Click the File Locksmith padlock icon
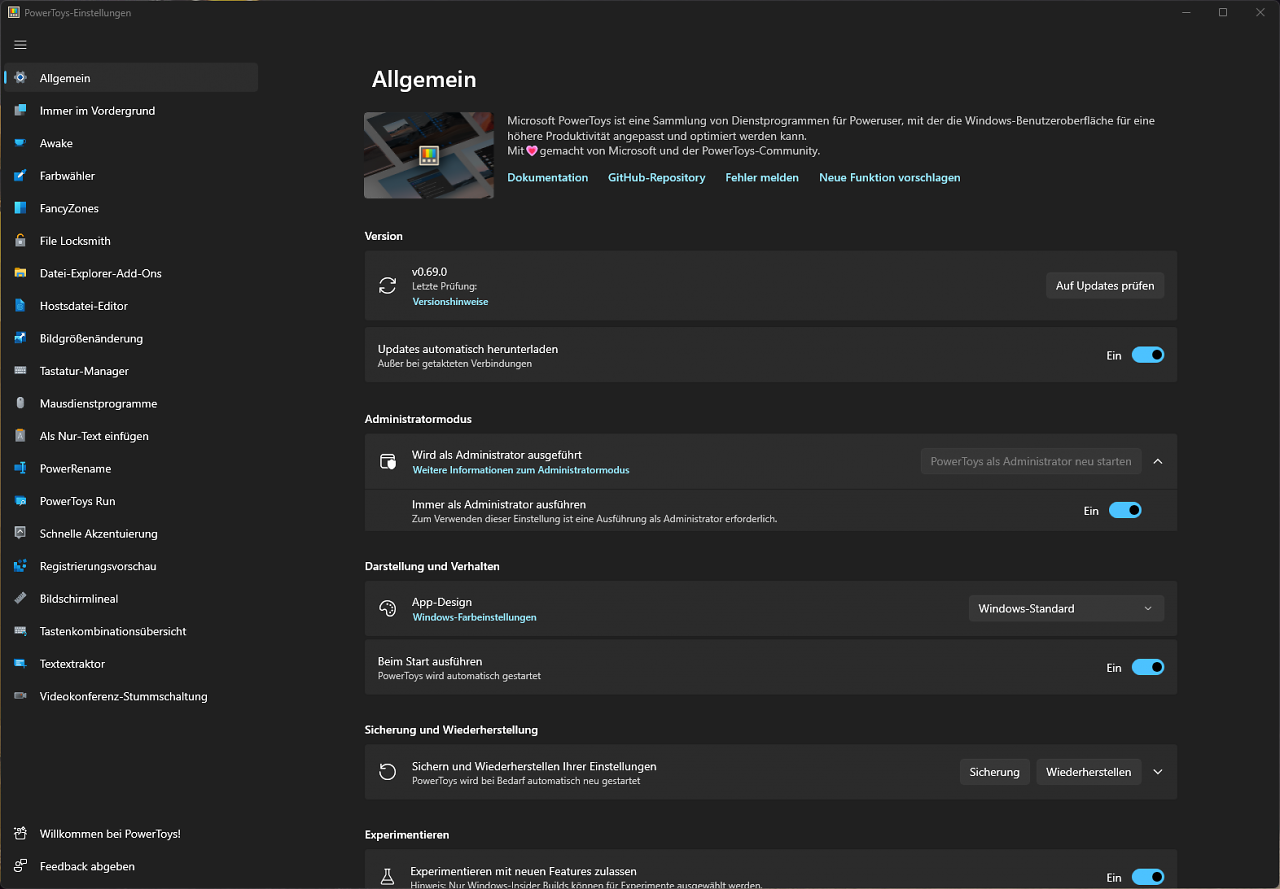The width and height of the screenshot is (1280, 889). coord(20,241)
